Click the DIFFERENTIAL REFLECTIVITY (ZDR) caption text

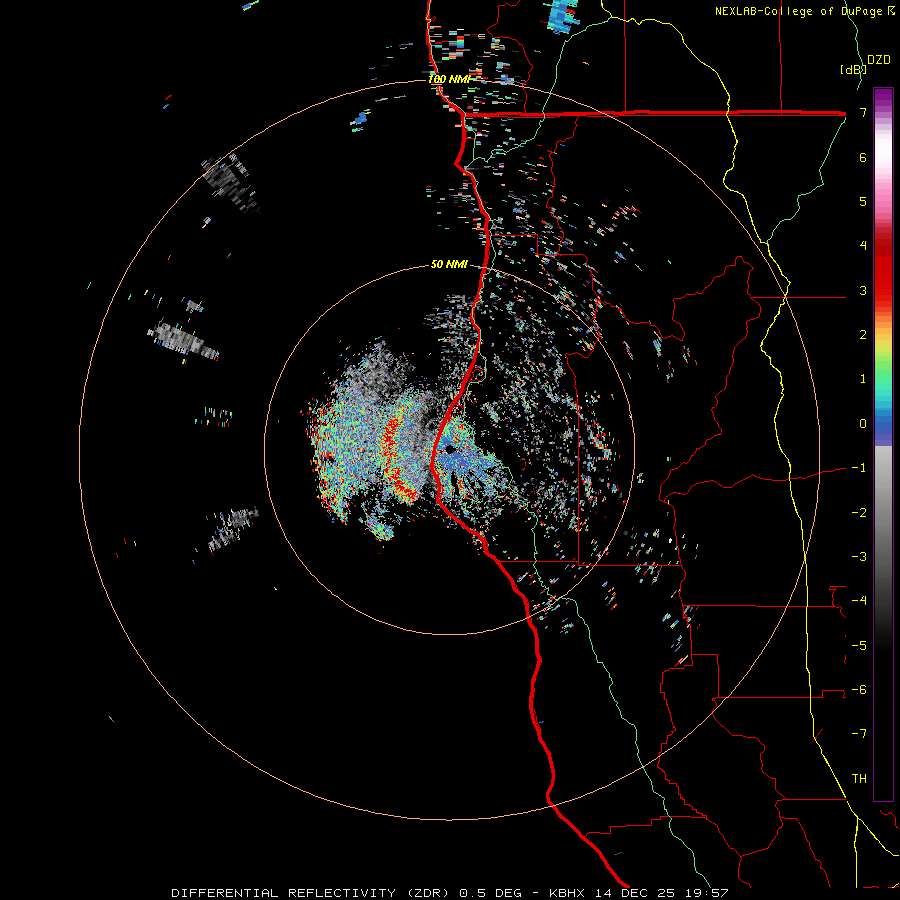310,893
